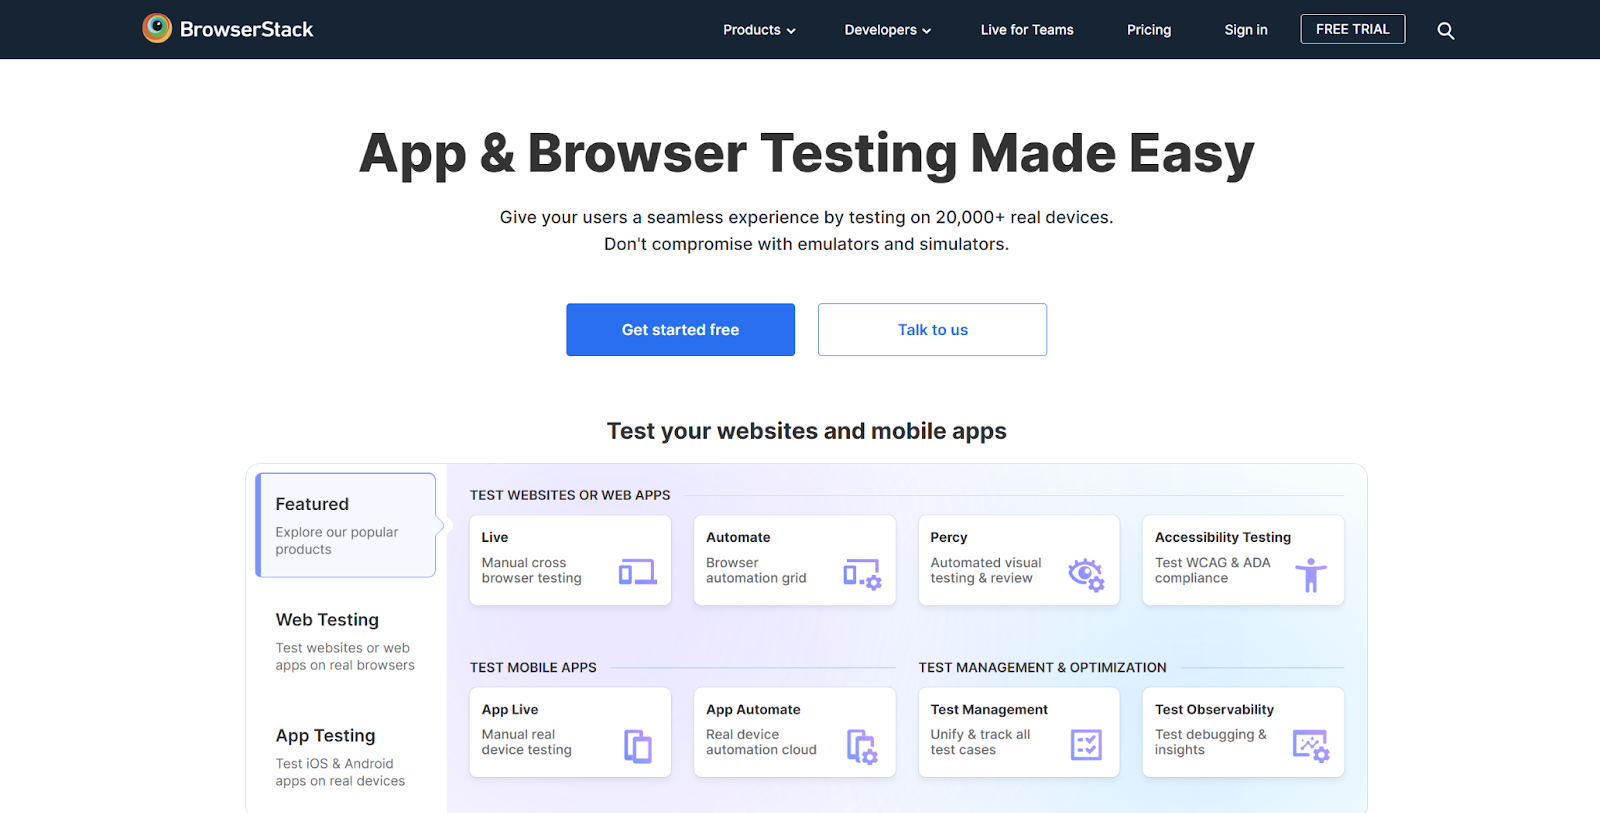The width and height of the screenshot is (1600, 813).
Task: Open the Test Management card title
Action: pos(989,709)
